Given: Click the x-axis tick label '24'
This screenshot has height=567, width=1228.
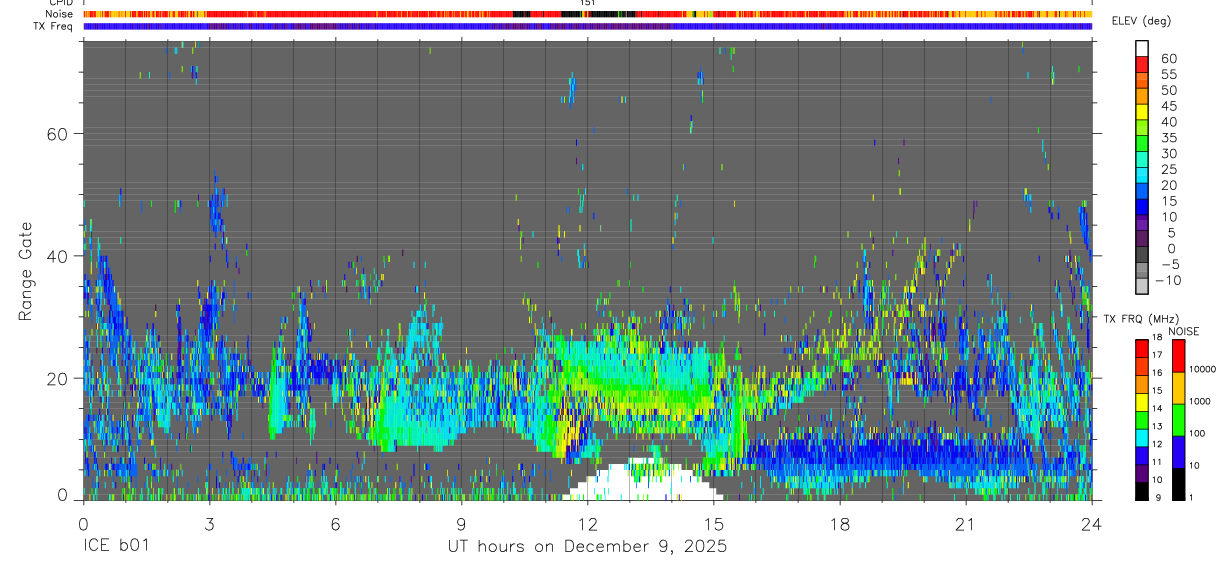Looking at the screenshot, I should tap(1091, 524).
